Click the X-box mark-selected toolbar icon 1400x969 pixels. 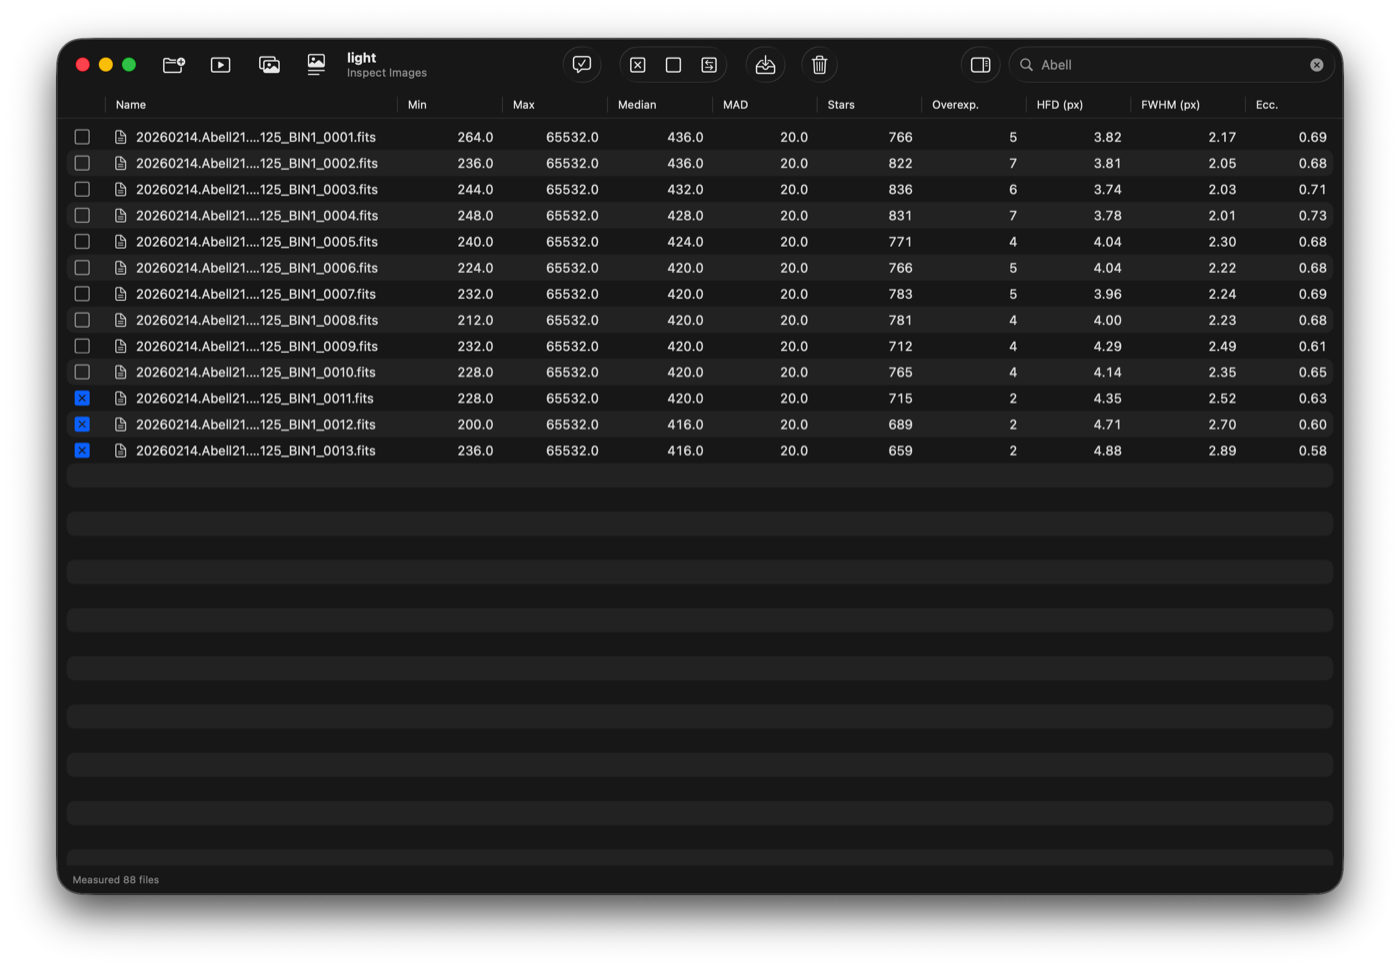638,65
